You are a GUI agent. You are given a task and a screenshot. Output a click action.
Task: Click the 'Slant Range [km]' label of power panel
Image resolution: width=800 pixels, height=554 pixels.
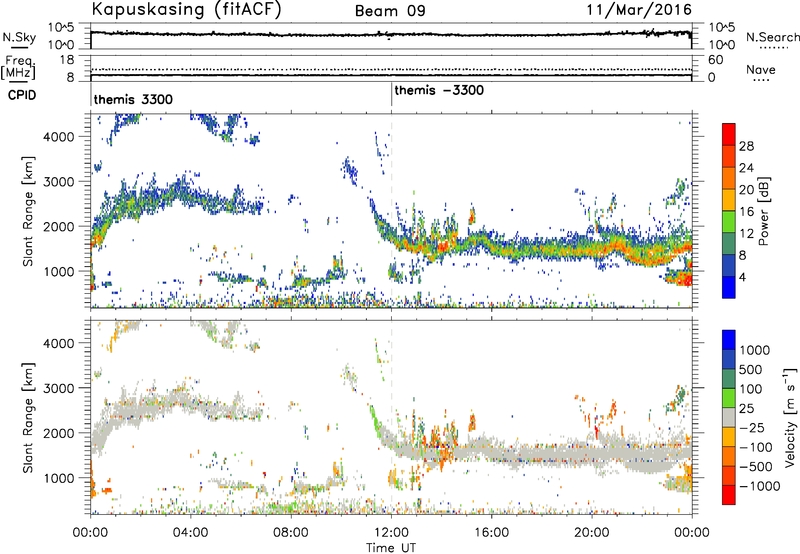point(28,212)
